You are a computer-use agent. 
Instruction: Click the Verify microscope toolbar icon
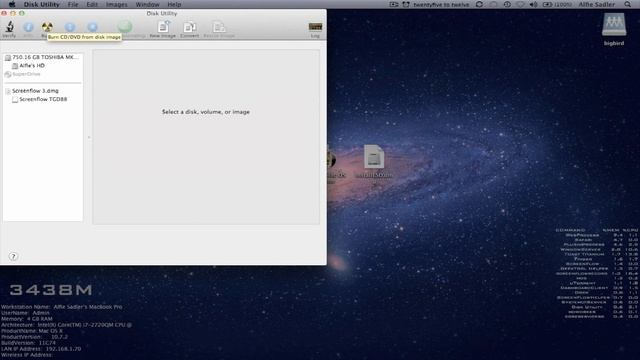(9, 27)
